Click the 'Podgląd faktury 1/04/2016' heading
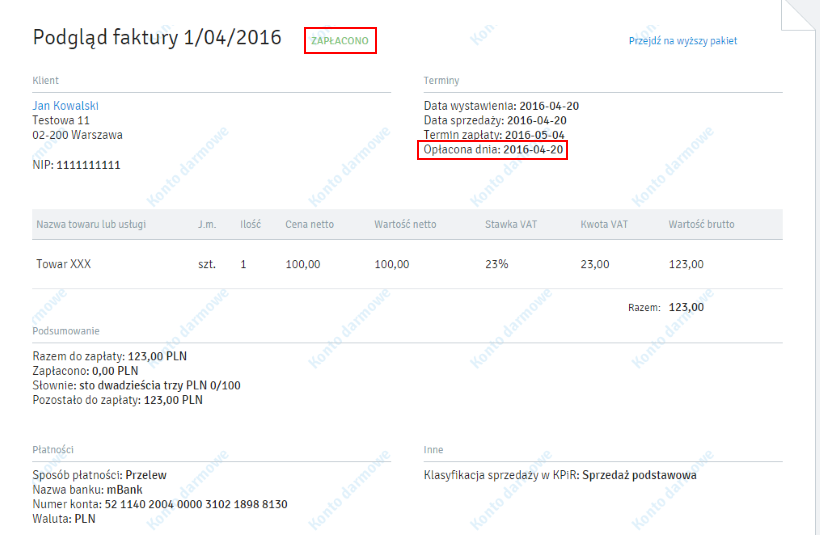The image size is (820, 535). click(x=157, y=38)
